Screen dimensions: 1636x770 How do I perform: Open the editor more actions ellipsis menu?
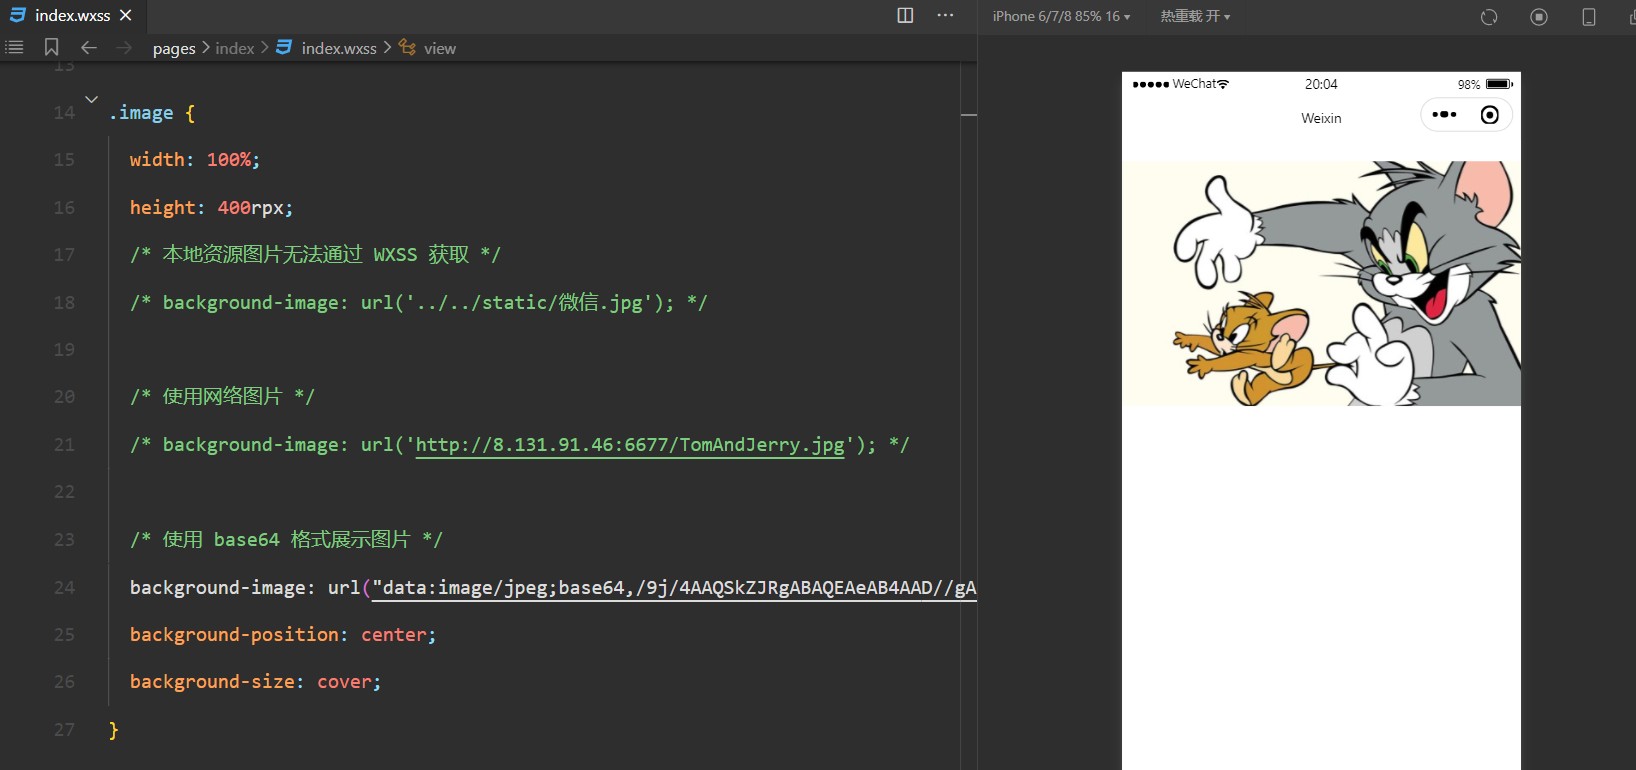tap(945, 15)
